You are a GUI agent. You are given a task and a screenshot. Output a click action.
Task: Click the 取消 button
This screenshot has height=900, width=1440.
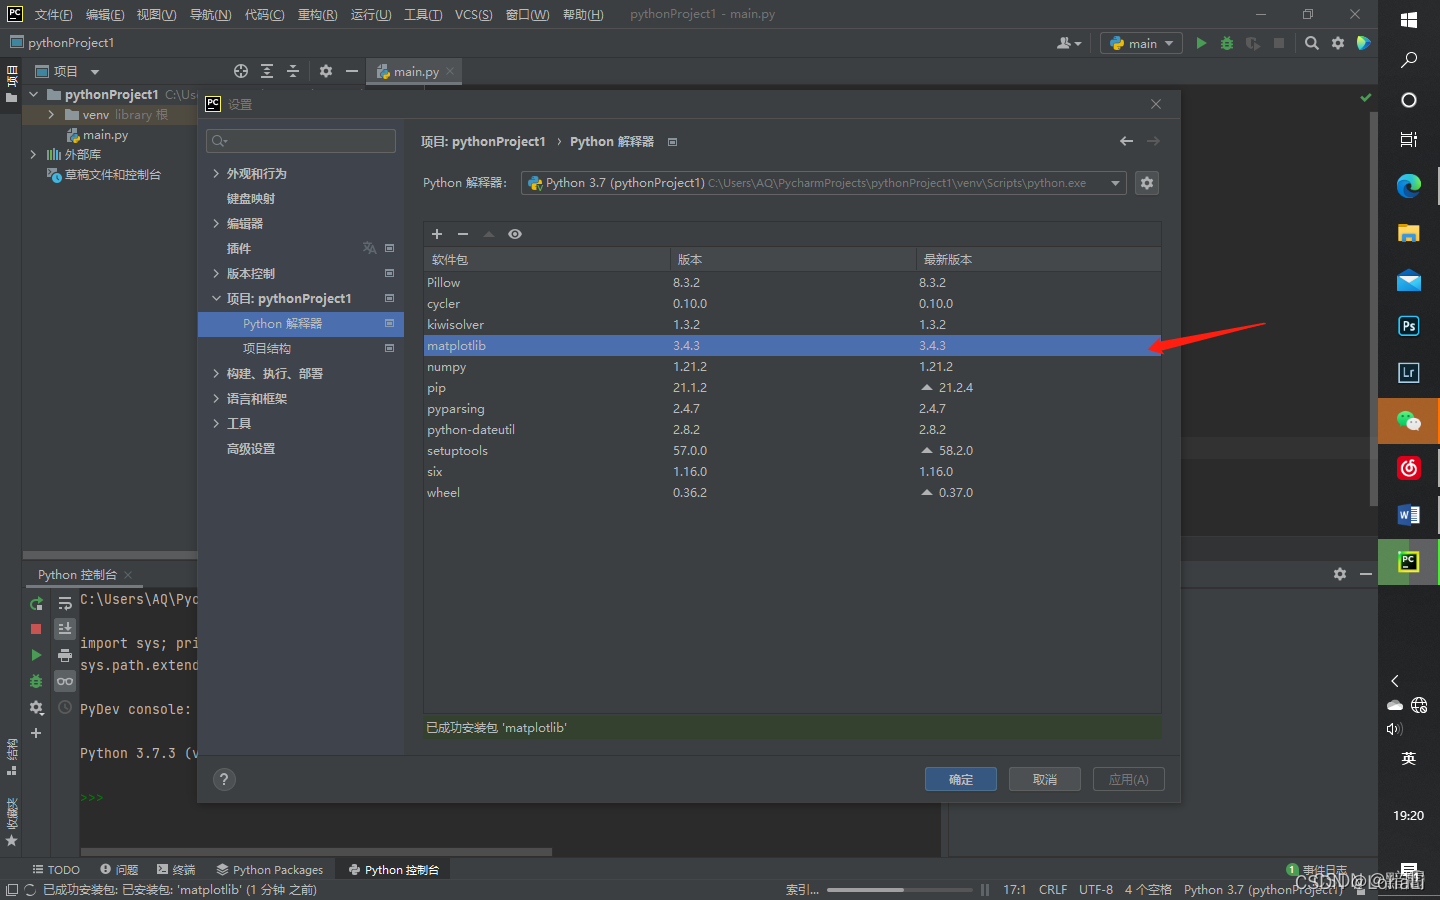tap(1045, 779)
